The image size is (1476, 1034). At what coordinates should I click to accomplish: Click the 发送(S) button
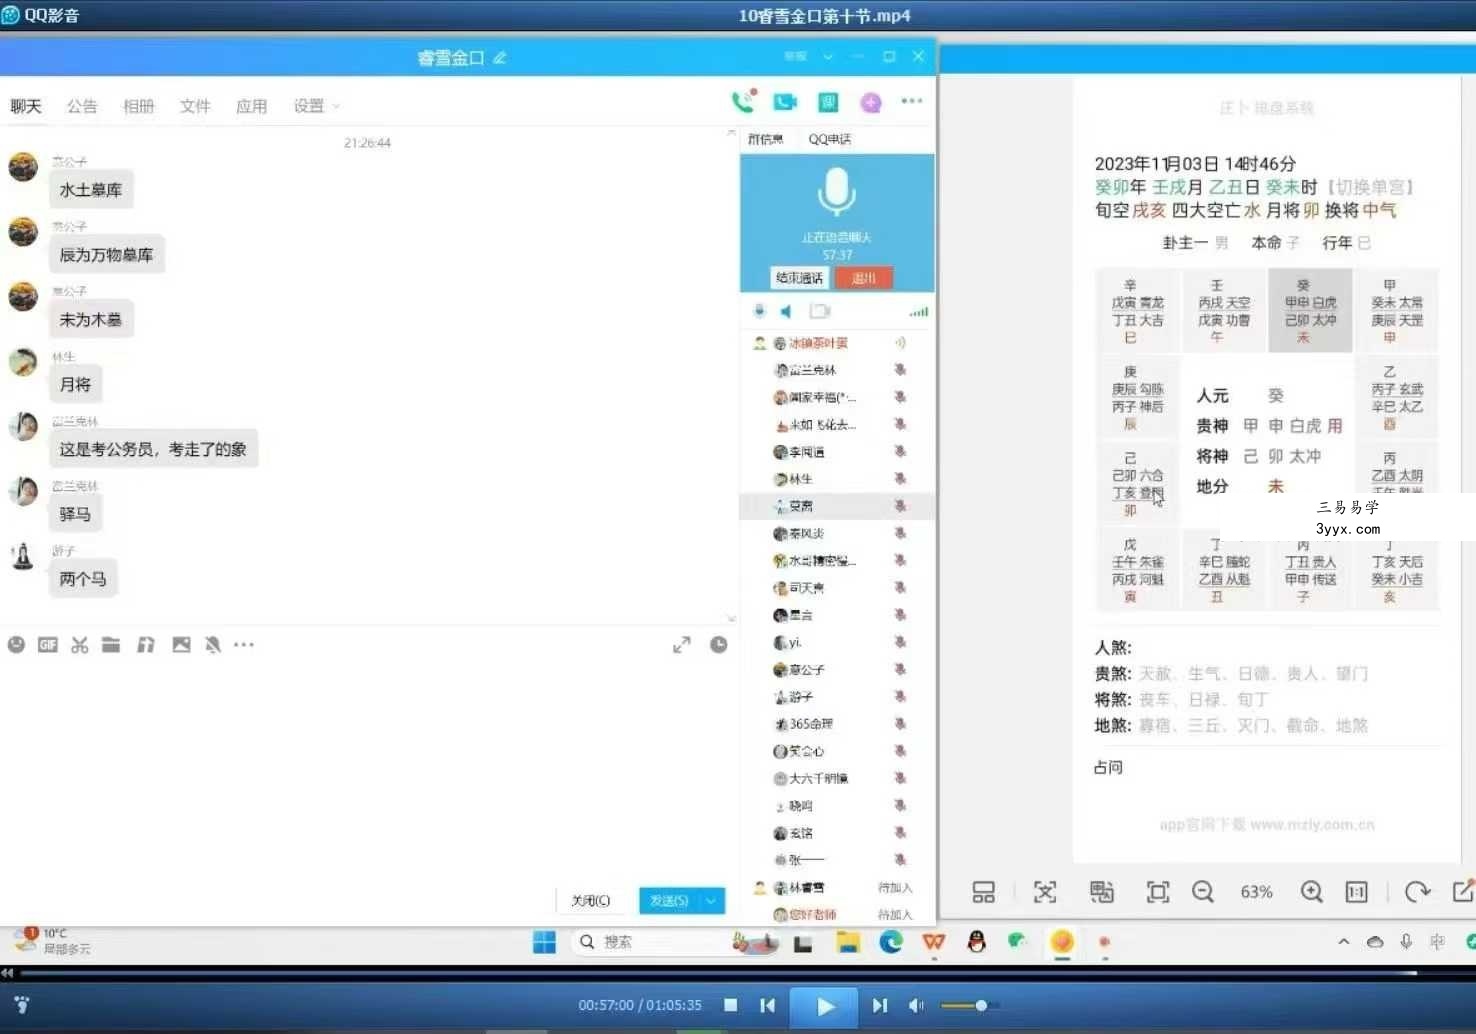pyautogui.click(x=669, y=901)
